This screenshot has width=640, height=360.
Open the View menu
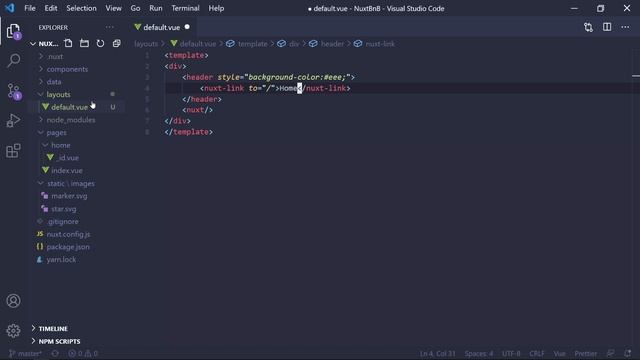113,8
